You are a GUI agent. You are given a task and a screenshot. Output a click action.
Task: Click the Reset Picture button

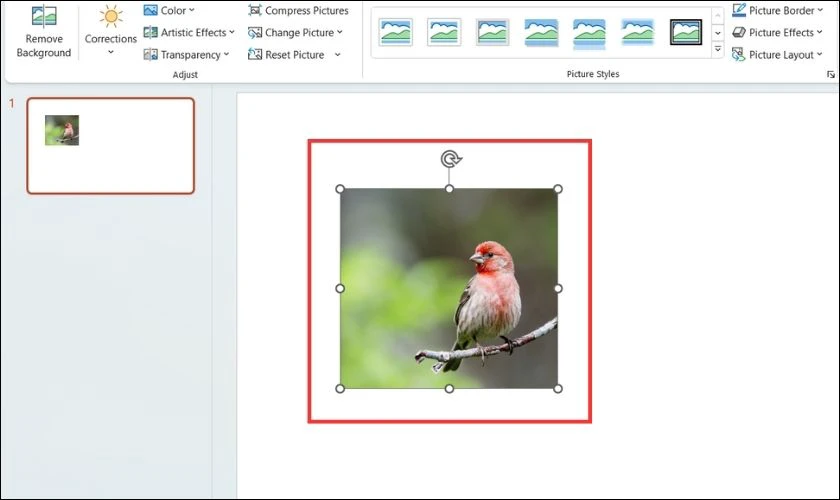click(x=287, y=55)
